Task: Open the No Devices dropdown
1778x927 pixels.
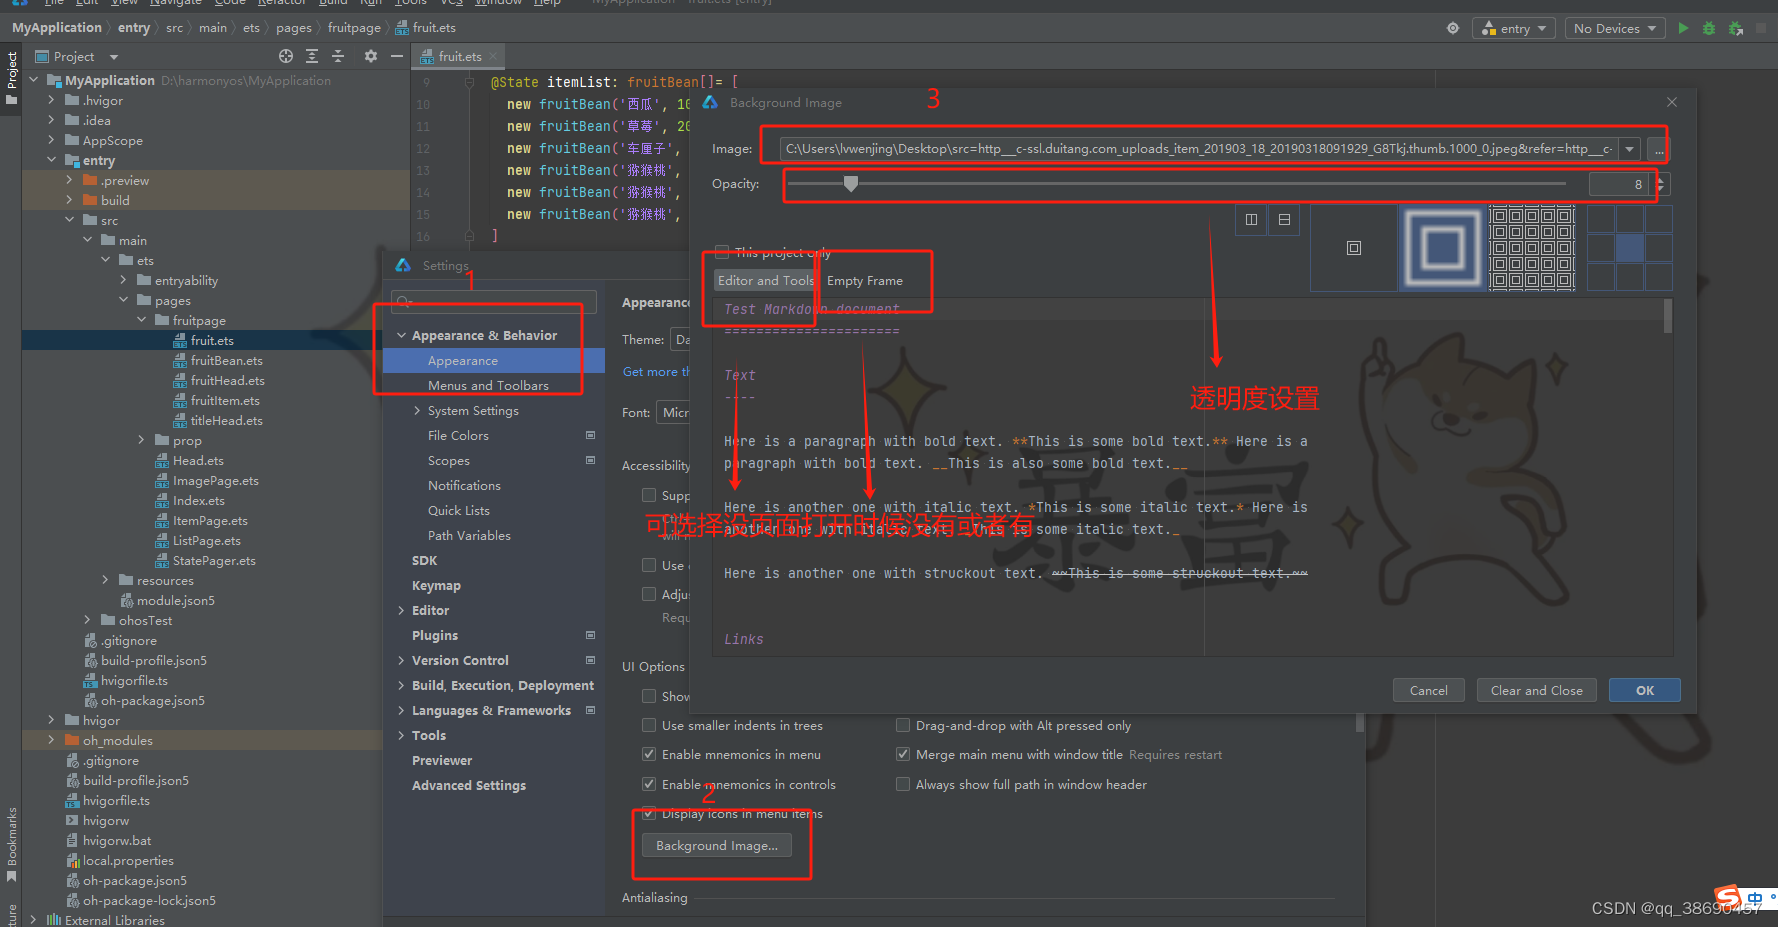Action: click(1614, 28)
